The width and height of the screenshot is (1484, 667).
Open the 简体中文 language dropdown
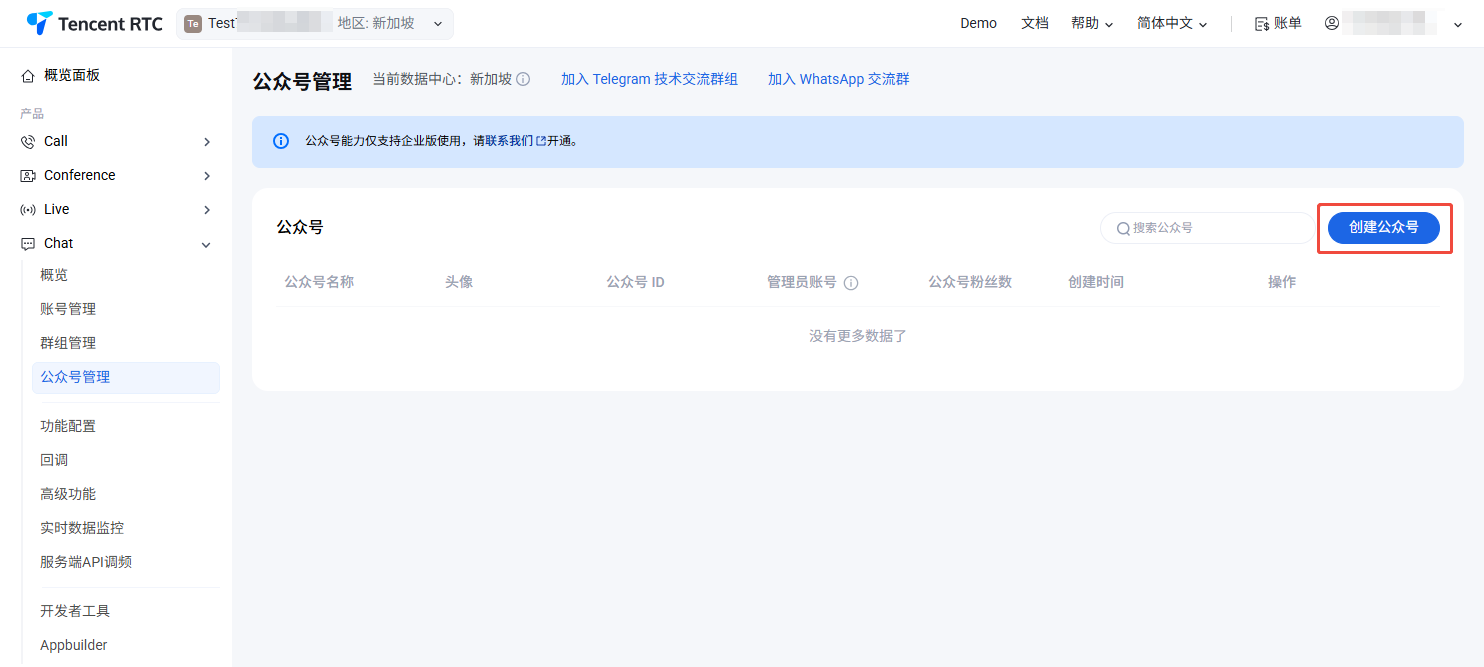[x=1172, y=23]
